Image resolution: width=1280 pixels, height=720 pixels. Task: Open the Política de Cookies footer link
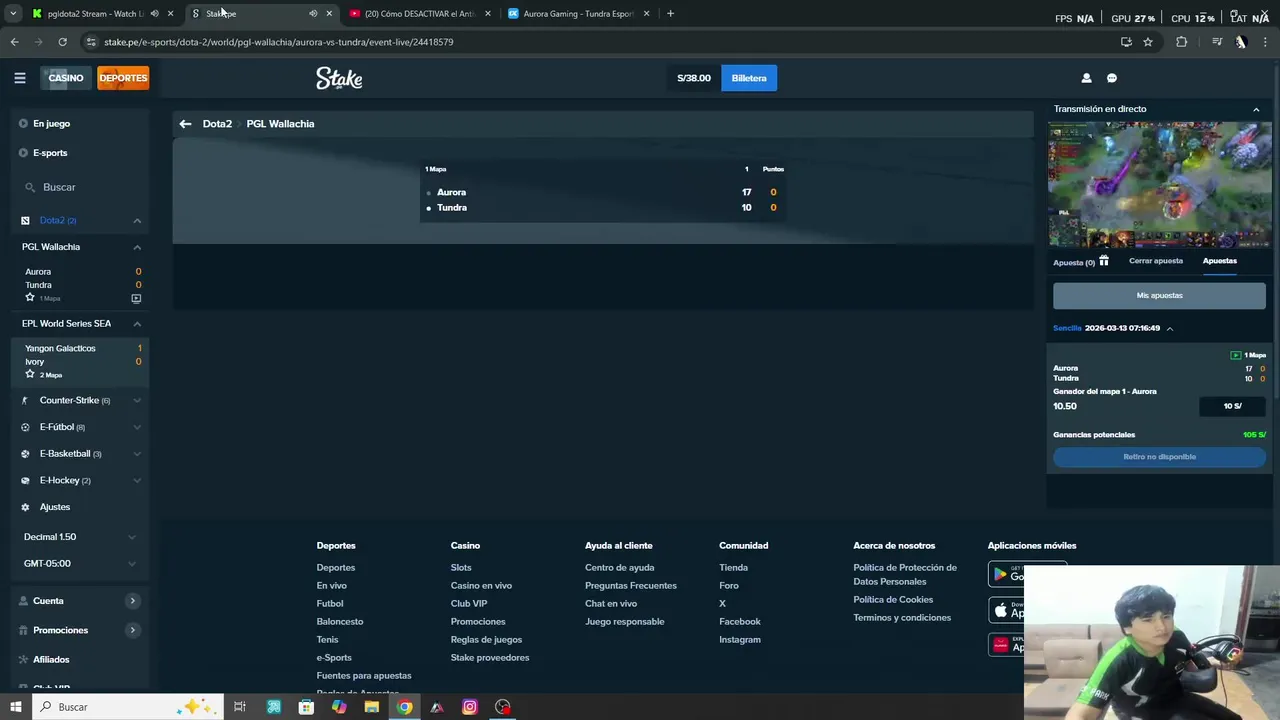click(893, 600)
